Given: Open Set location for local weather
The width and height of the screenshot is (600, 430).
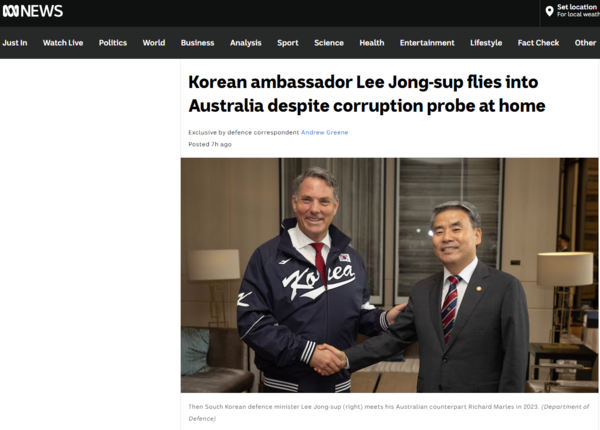Looking at the screenshot, I should tap(573, 11).
